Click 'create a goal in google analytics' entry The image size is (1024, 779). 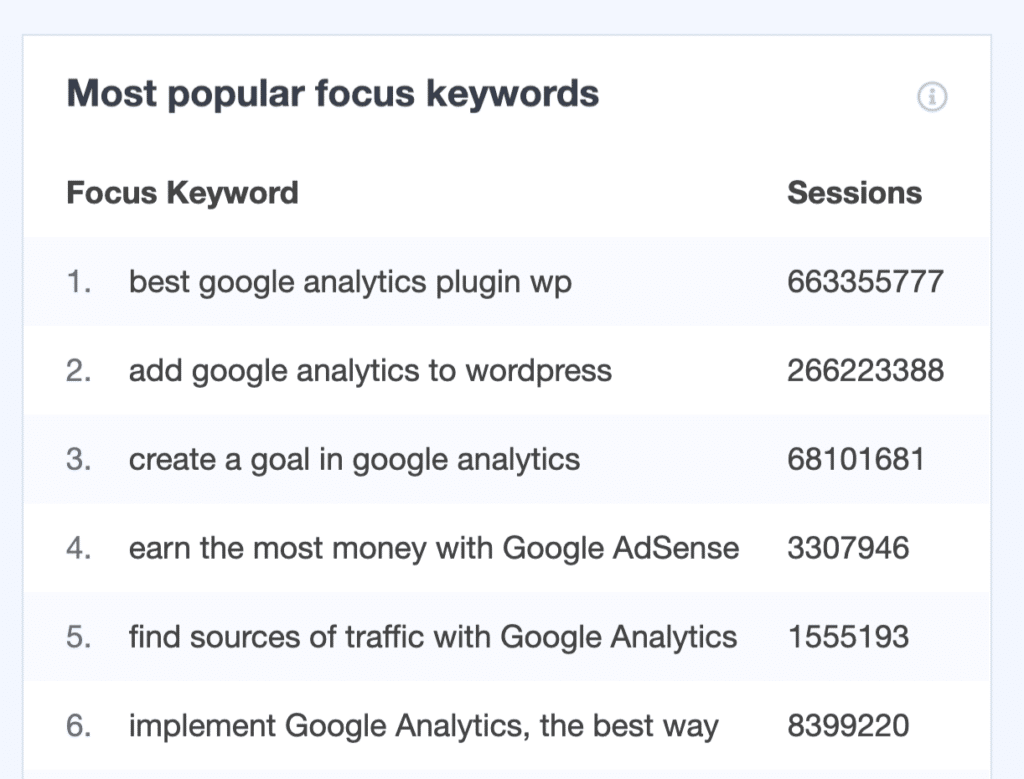tap(354, 459)
